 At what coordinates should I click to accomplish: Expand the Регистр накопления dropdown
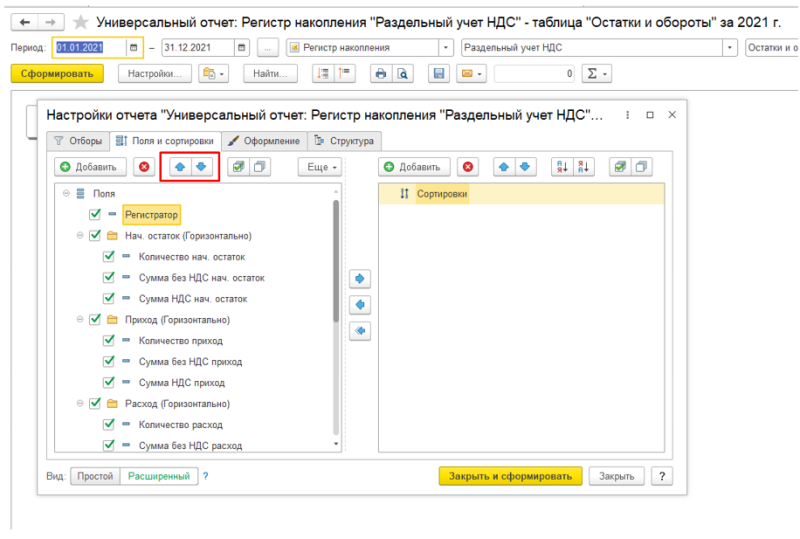coord(446,47)
